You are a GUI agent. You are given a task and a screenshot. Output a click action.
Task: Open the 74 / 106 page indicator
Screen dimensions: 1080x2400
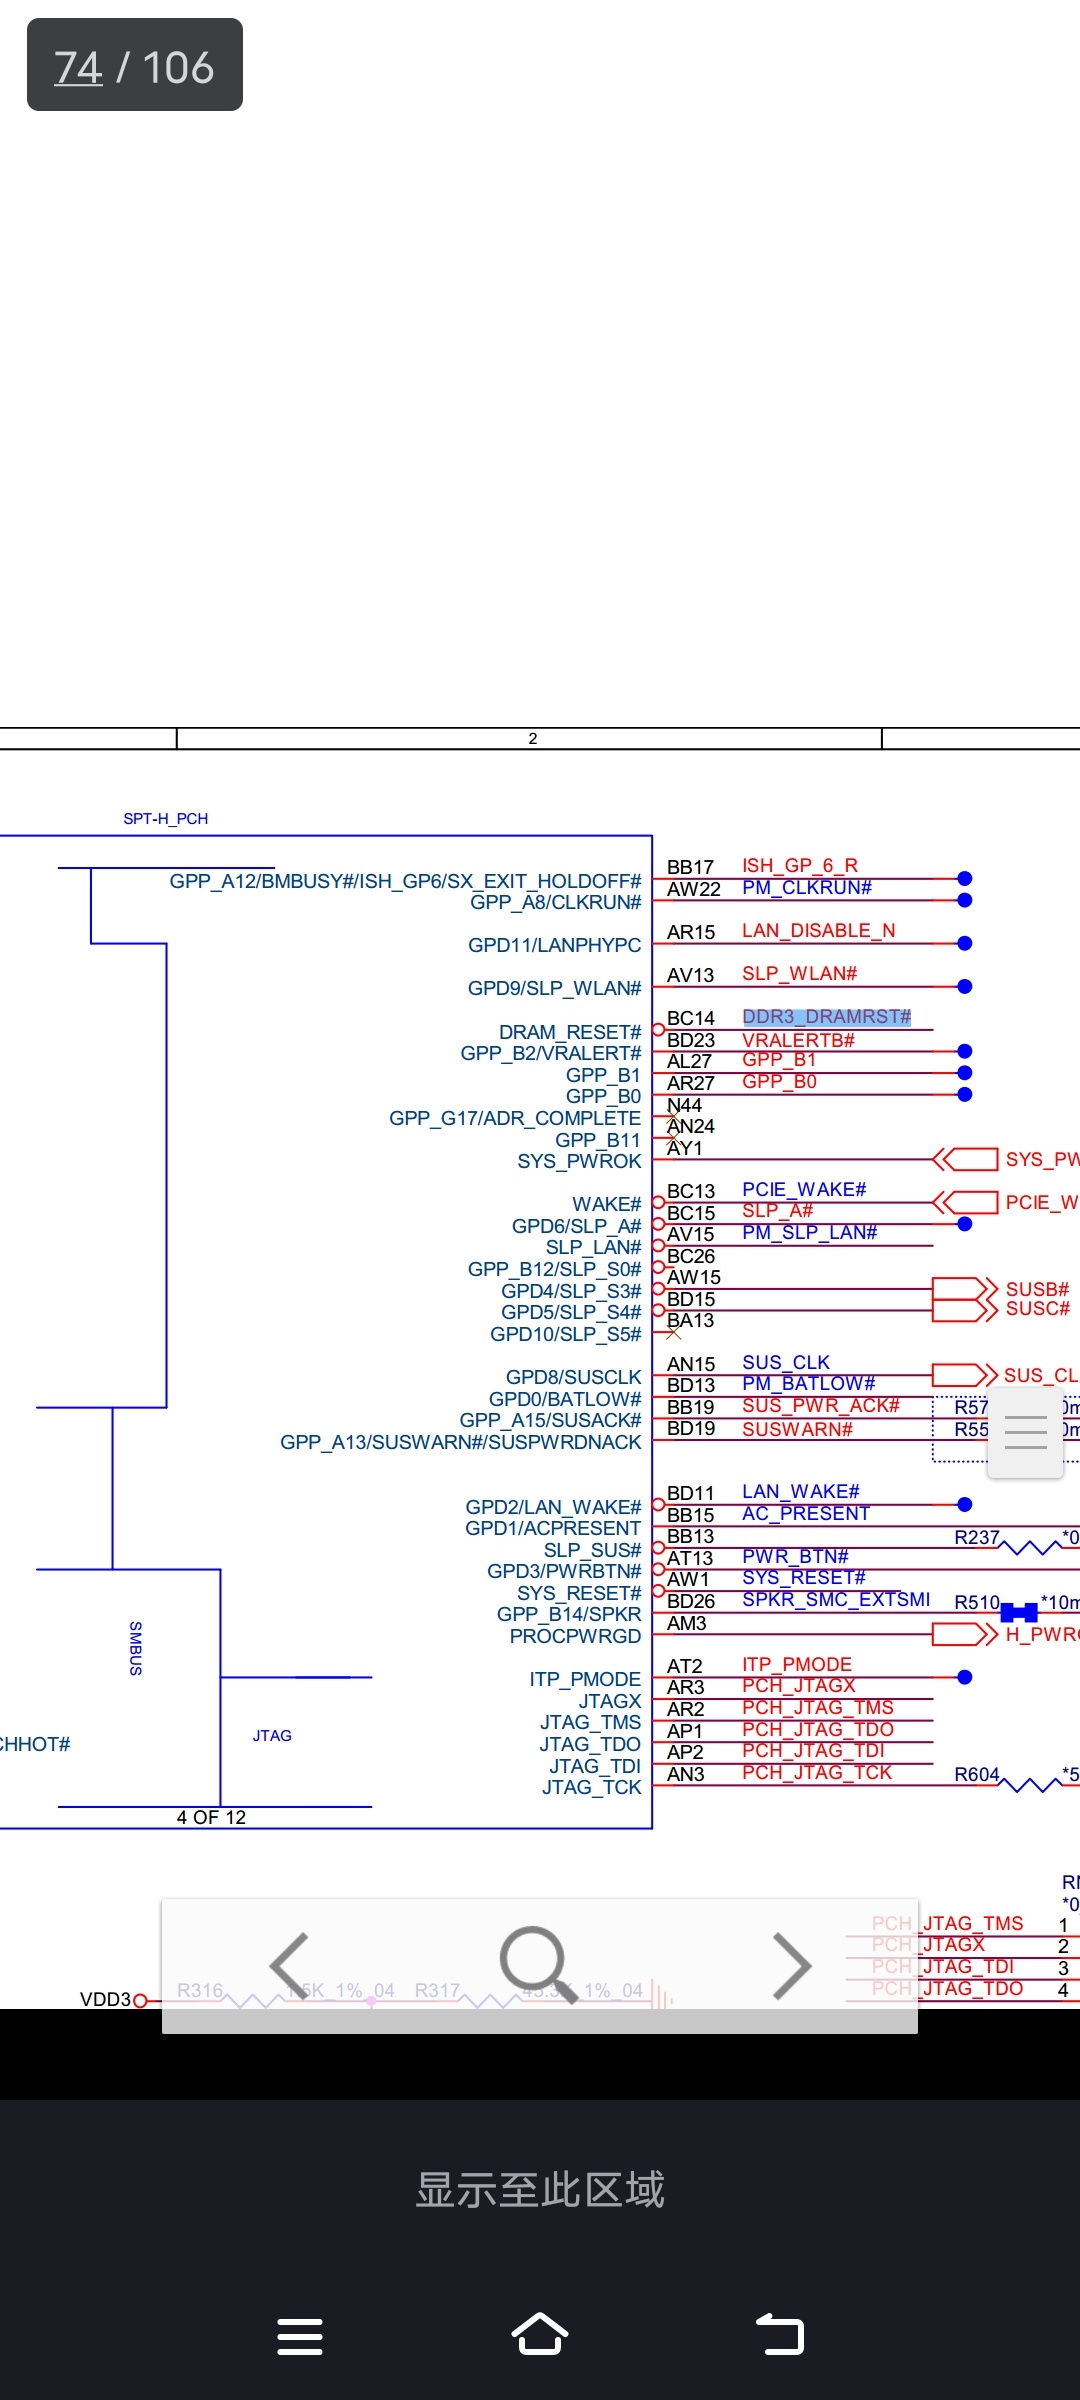tap(134, 65)
